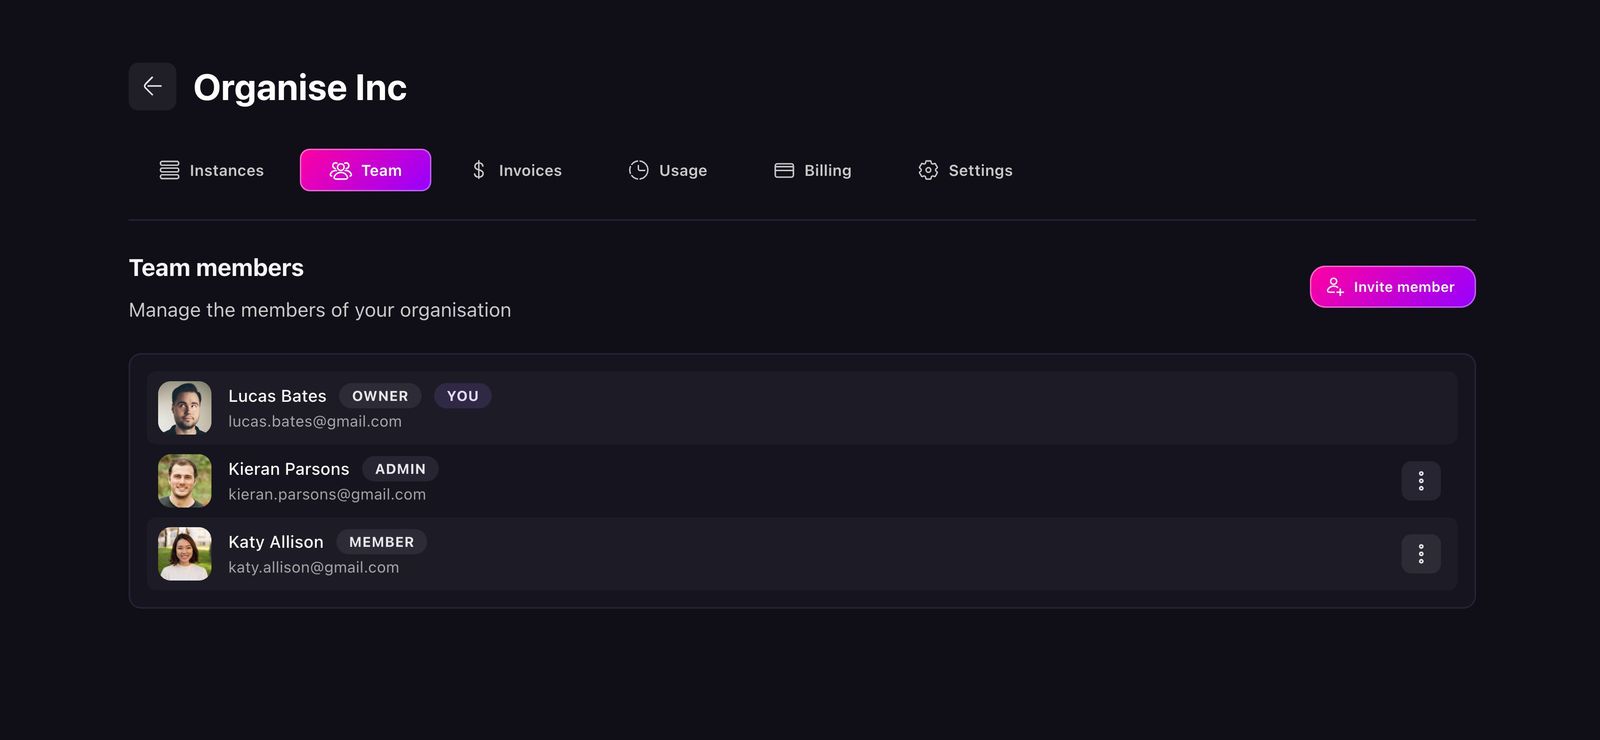1600x740 pixels.
Task: Go to the Invoices tab
Action: 516,170
